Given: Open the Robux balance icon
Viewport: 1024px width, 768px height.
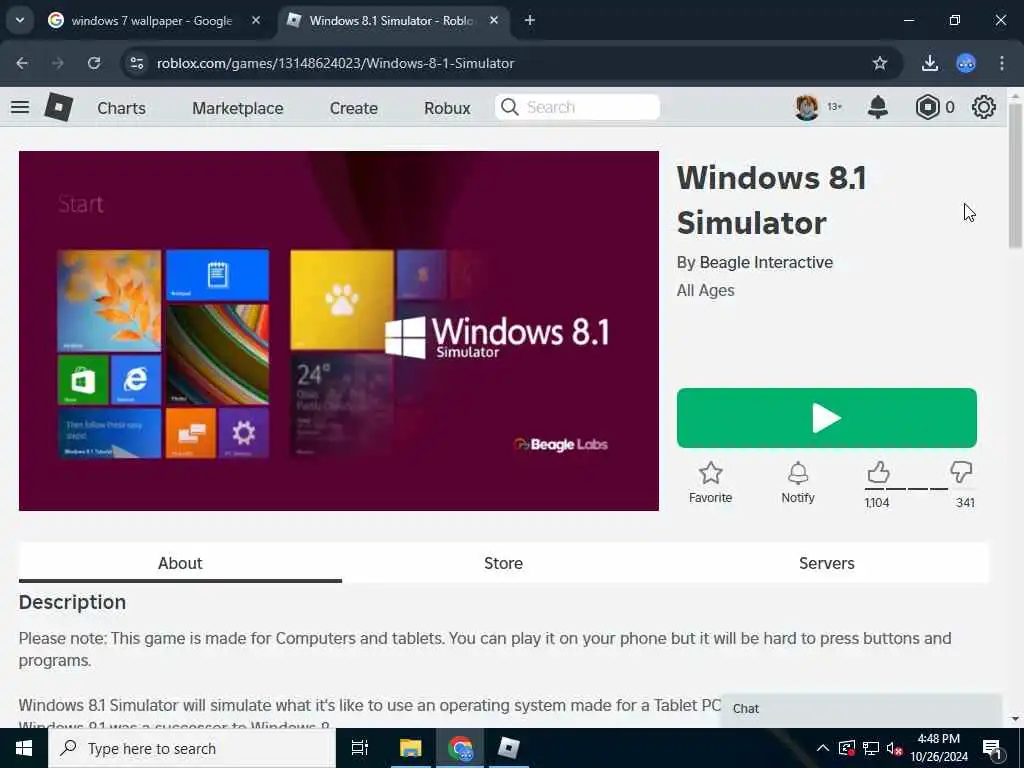Looking at the screenshot, I should [927, 107].
